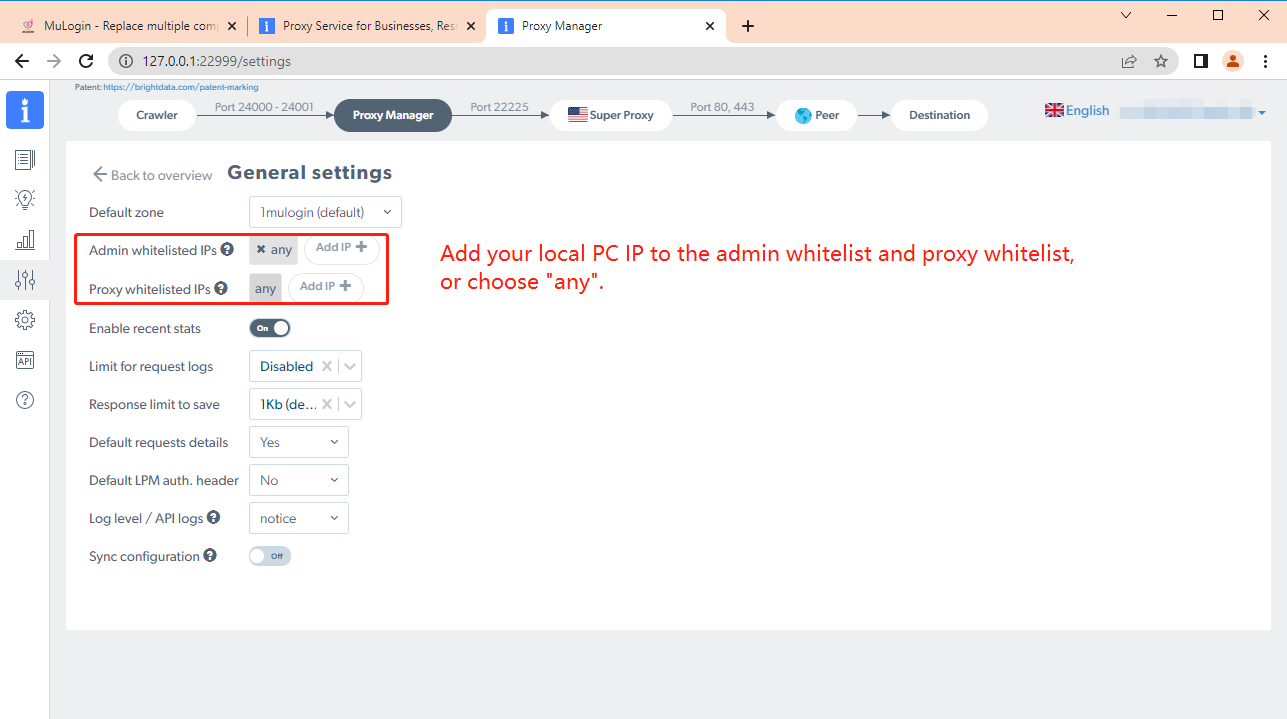Turn on Sync configuration
Screen dimensions: 1287x719
(x=269, y=556)
